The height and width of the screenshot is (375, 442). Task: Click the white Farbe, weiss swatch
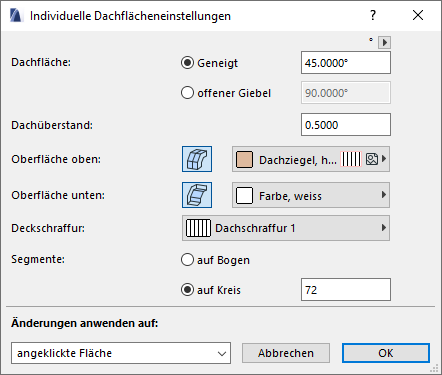pyautogui.click(x=244, y=195)
